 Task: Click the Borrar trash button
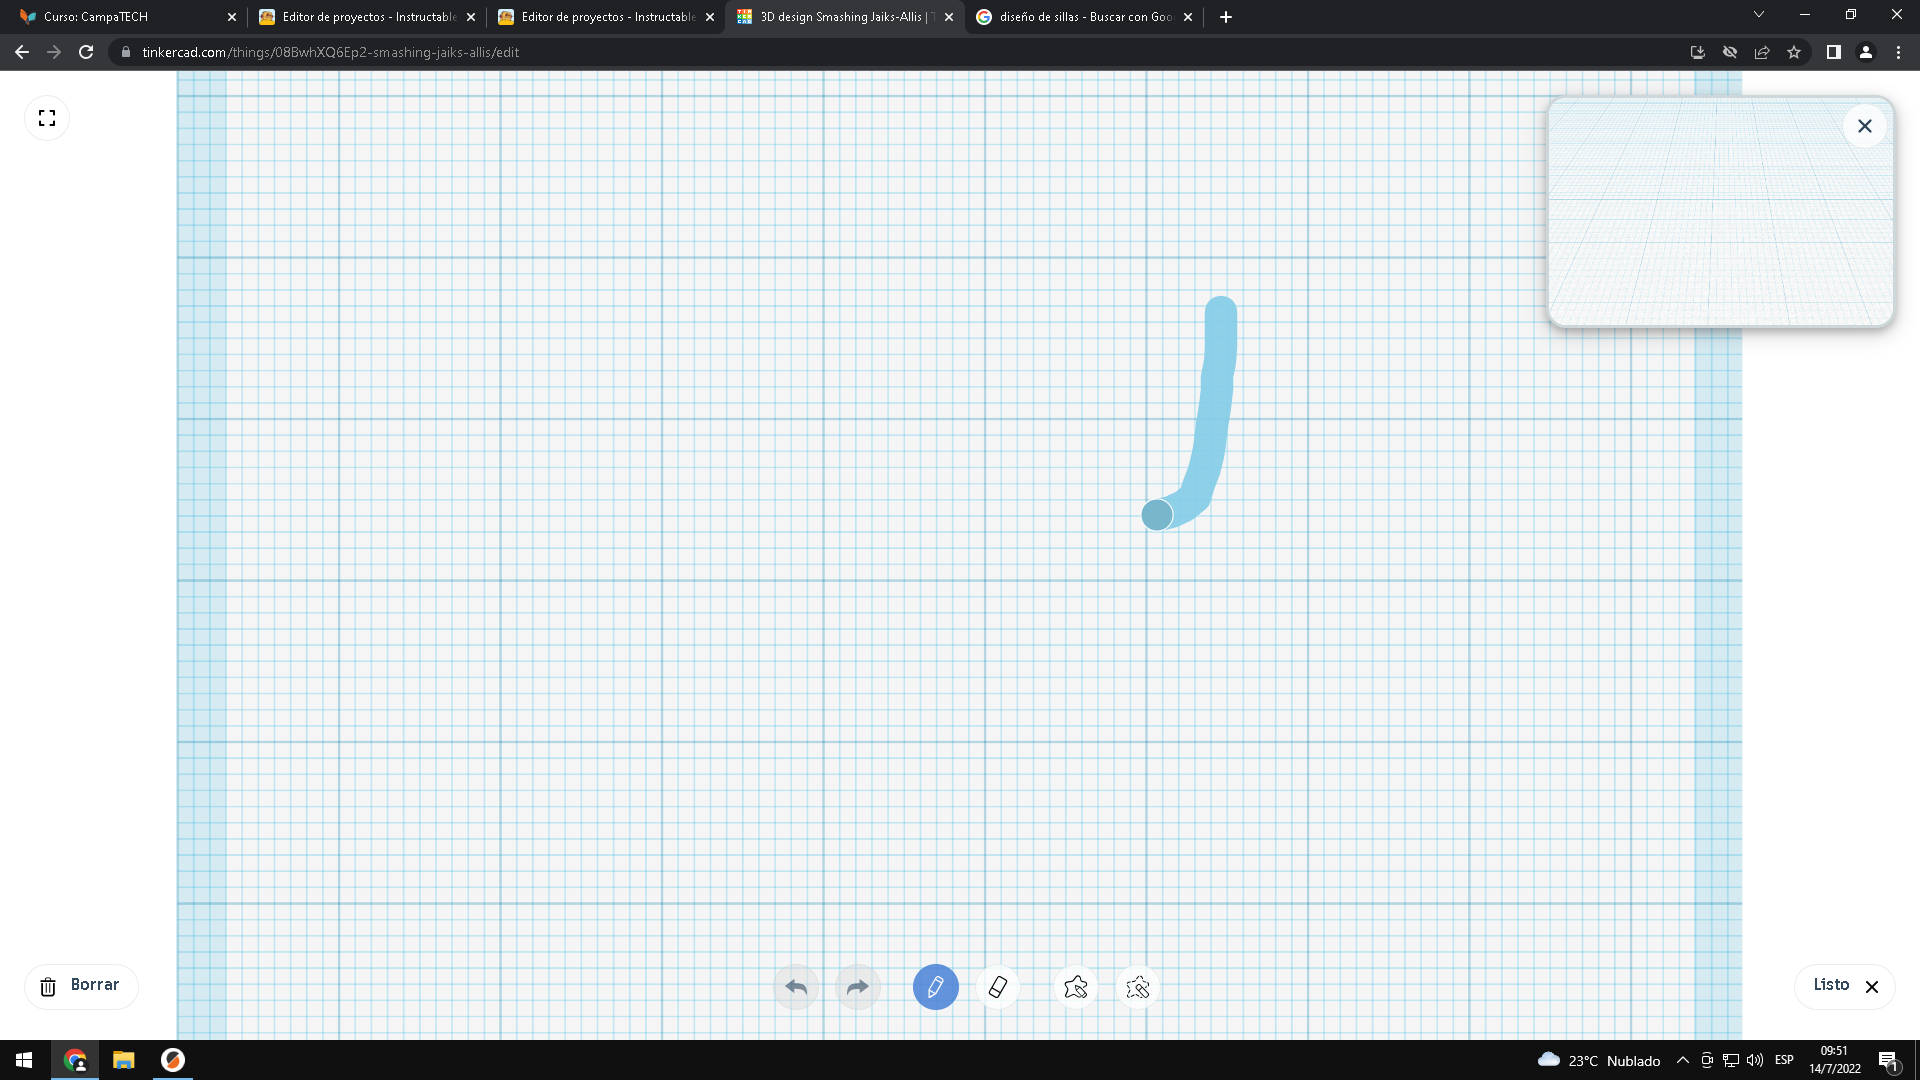click(81, 986)
